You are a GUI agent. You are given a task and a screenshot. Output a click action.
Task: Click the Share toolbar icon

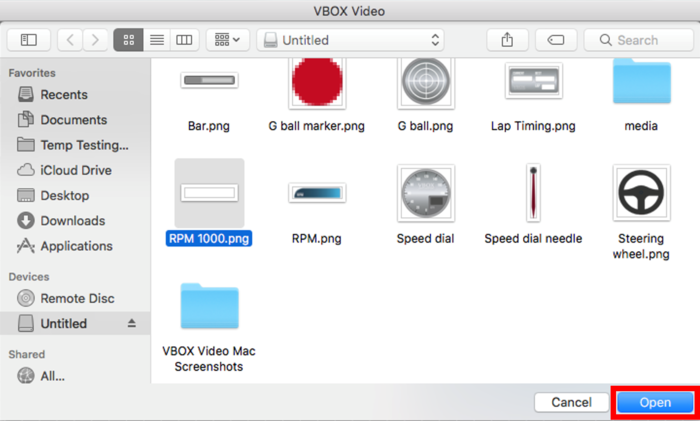pyautogui.click(x=507, y=40)
